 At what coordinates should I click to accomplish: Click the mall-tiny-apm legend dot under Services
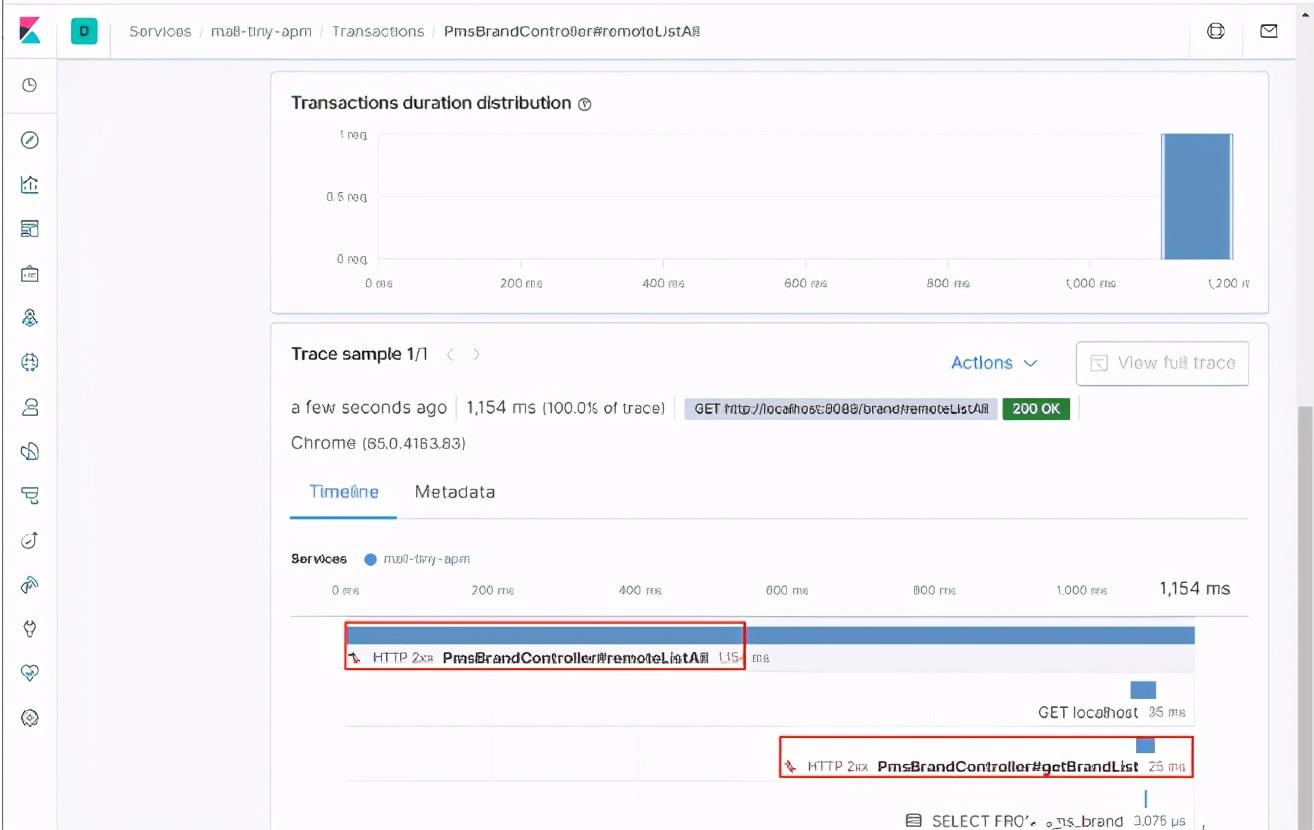click(x=370, y=560)
